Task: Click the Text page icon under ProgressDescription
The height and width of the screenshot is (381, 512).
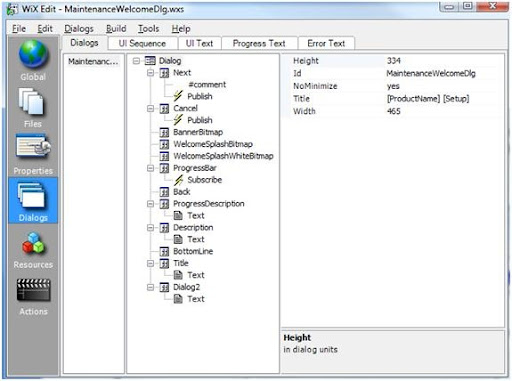Action: (x=178, y=216)
